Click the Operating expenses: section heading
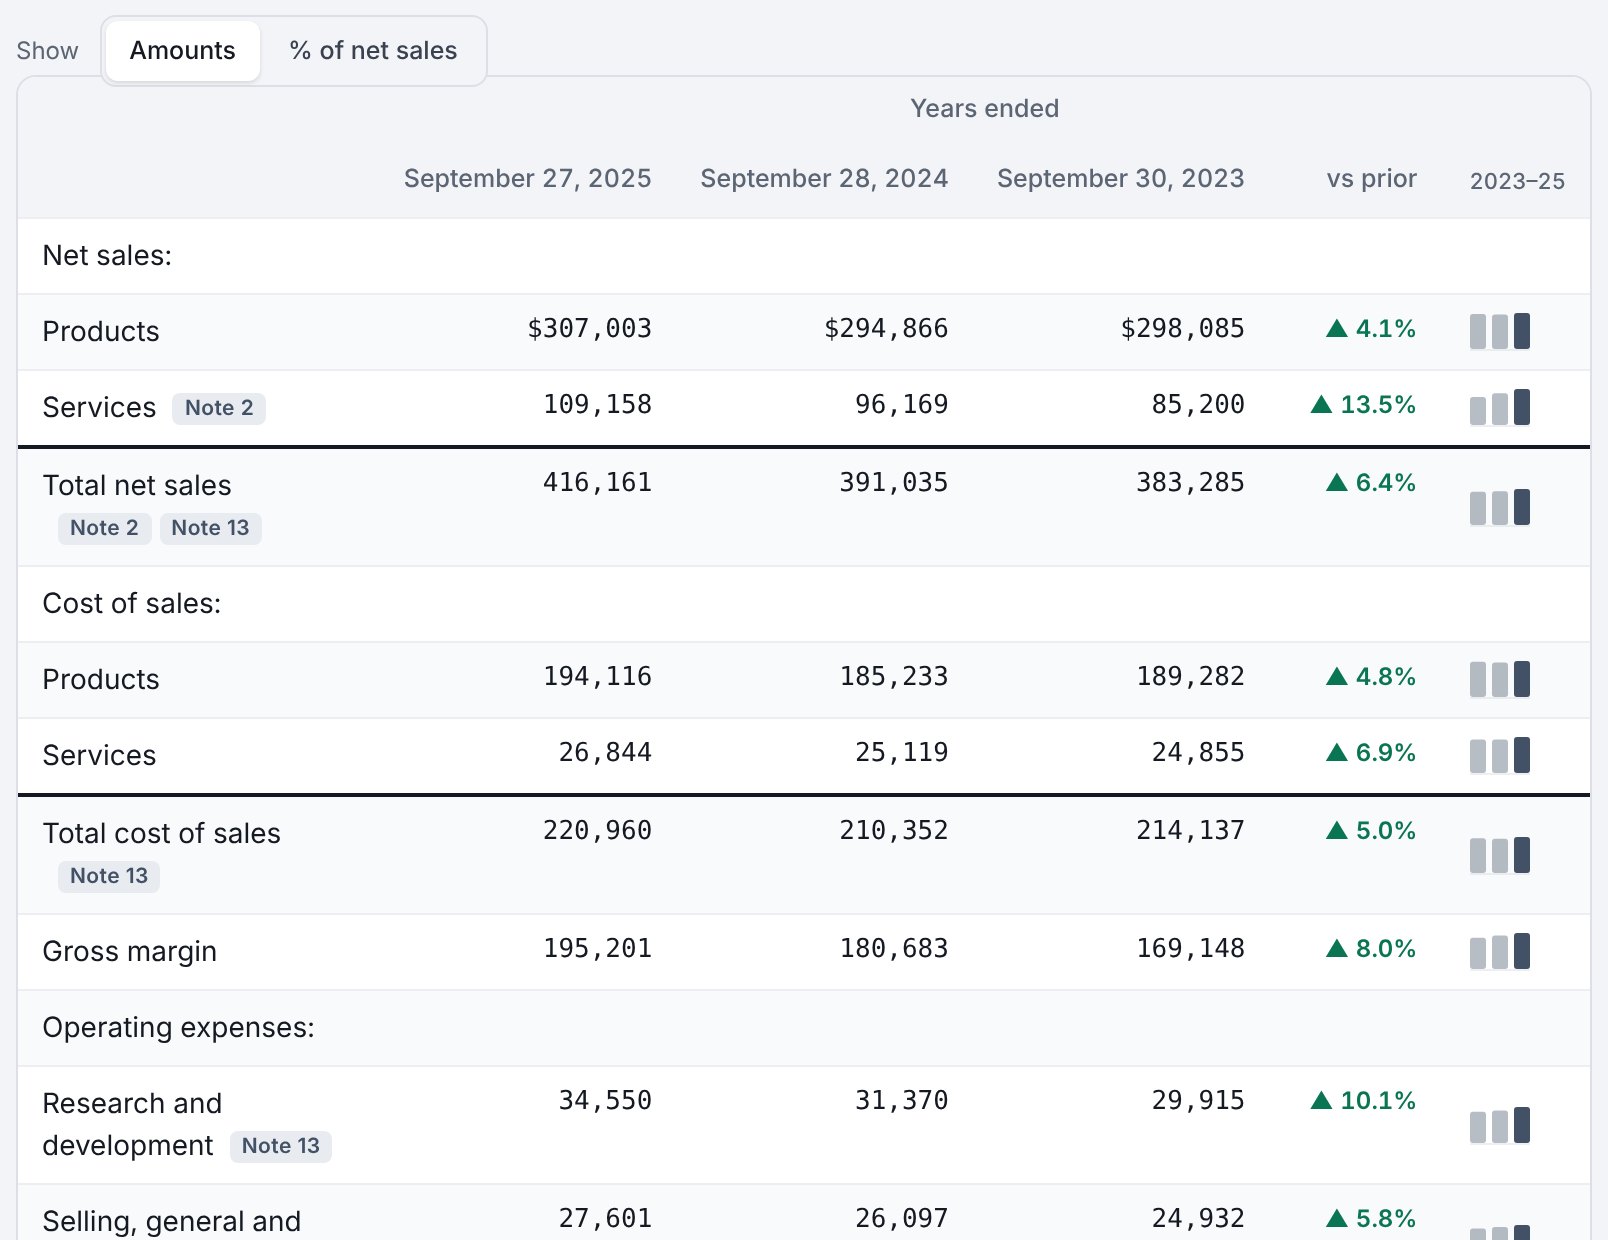 [178, 1028]
